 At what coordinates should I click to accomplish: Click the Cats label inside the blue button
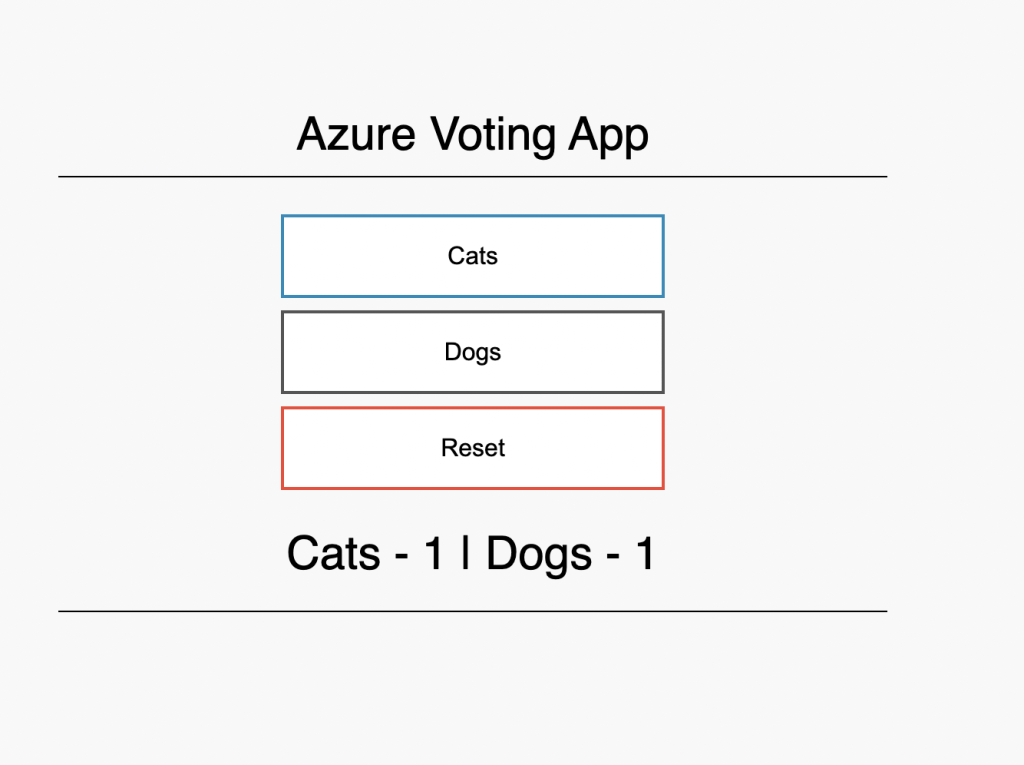pos(473,256)
